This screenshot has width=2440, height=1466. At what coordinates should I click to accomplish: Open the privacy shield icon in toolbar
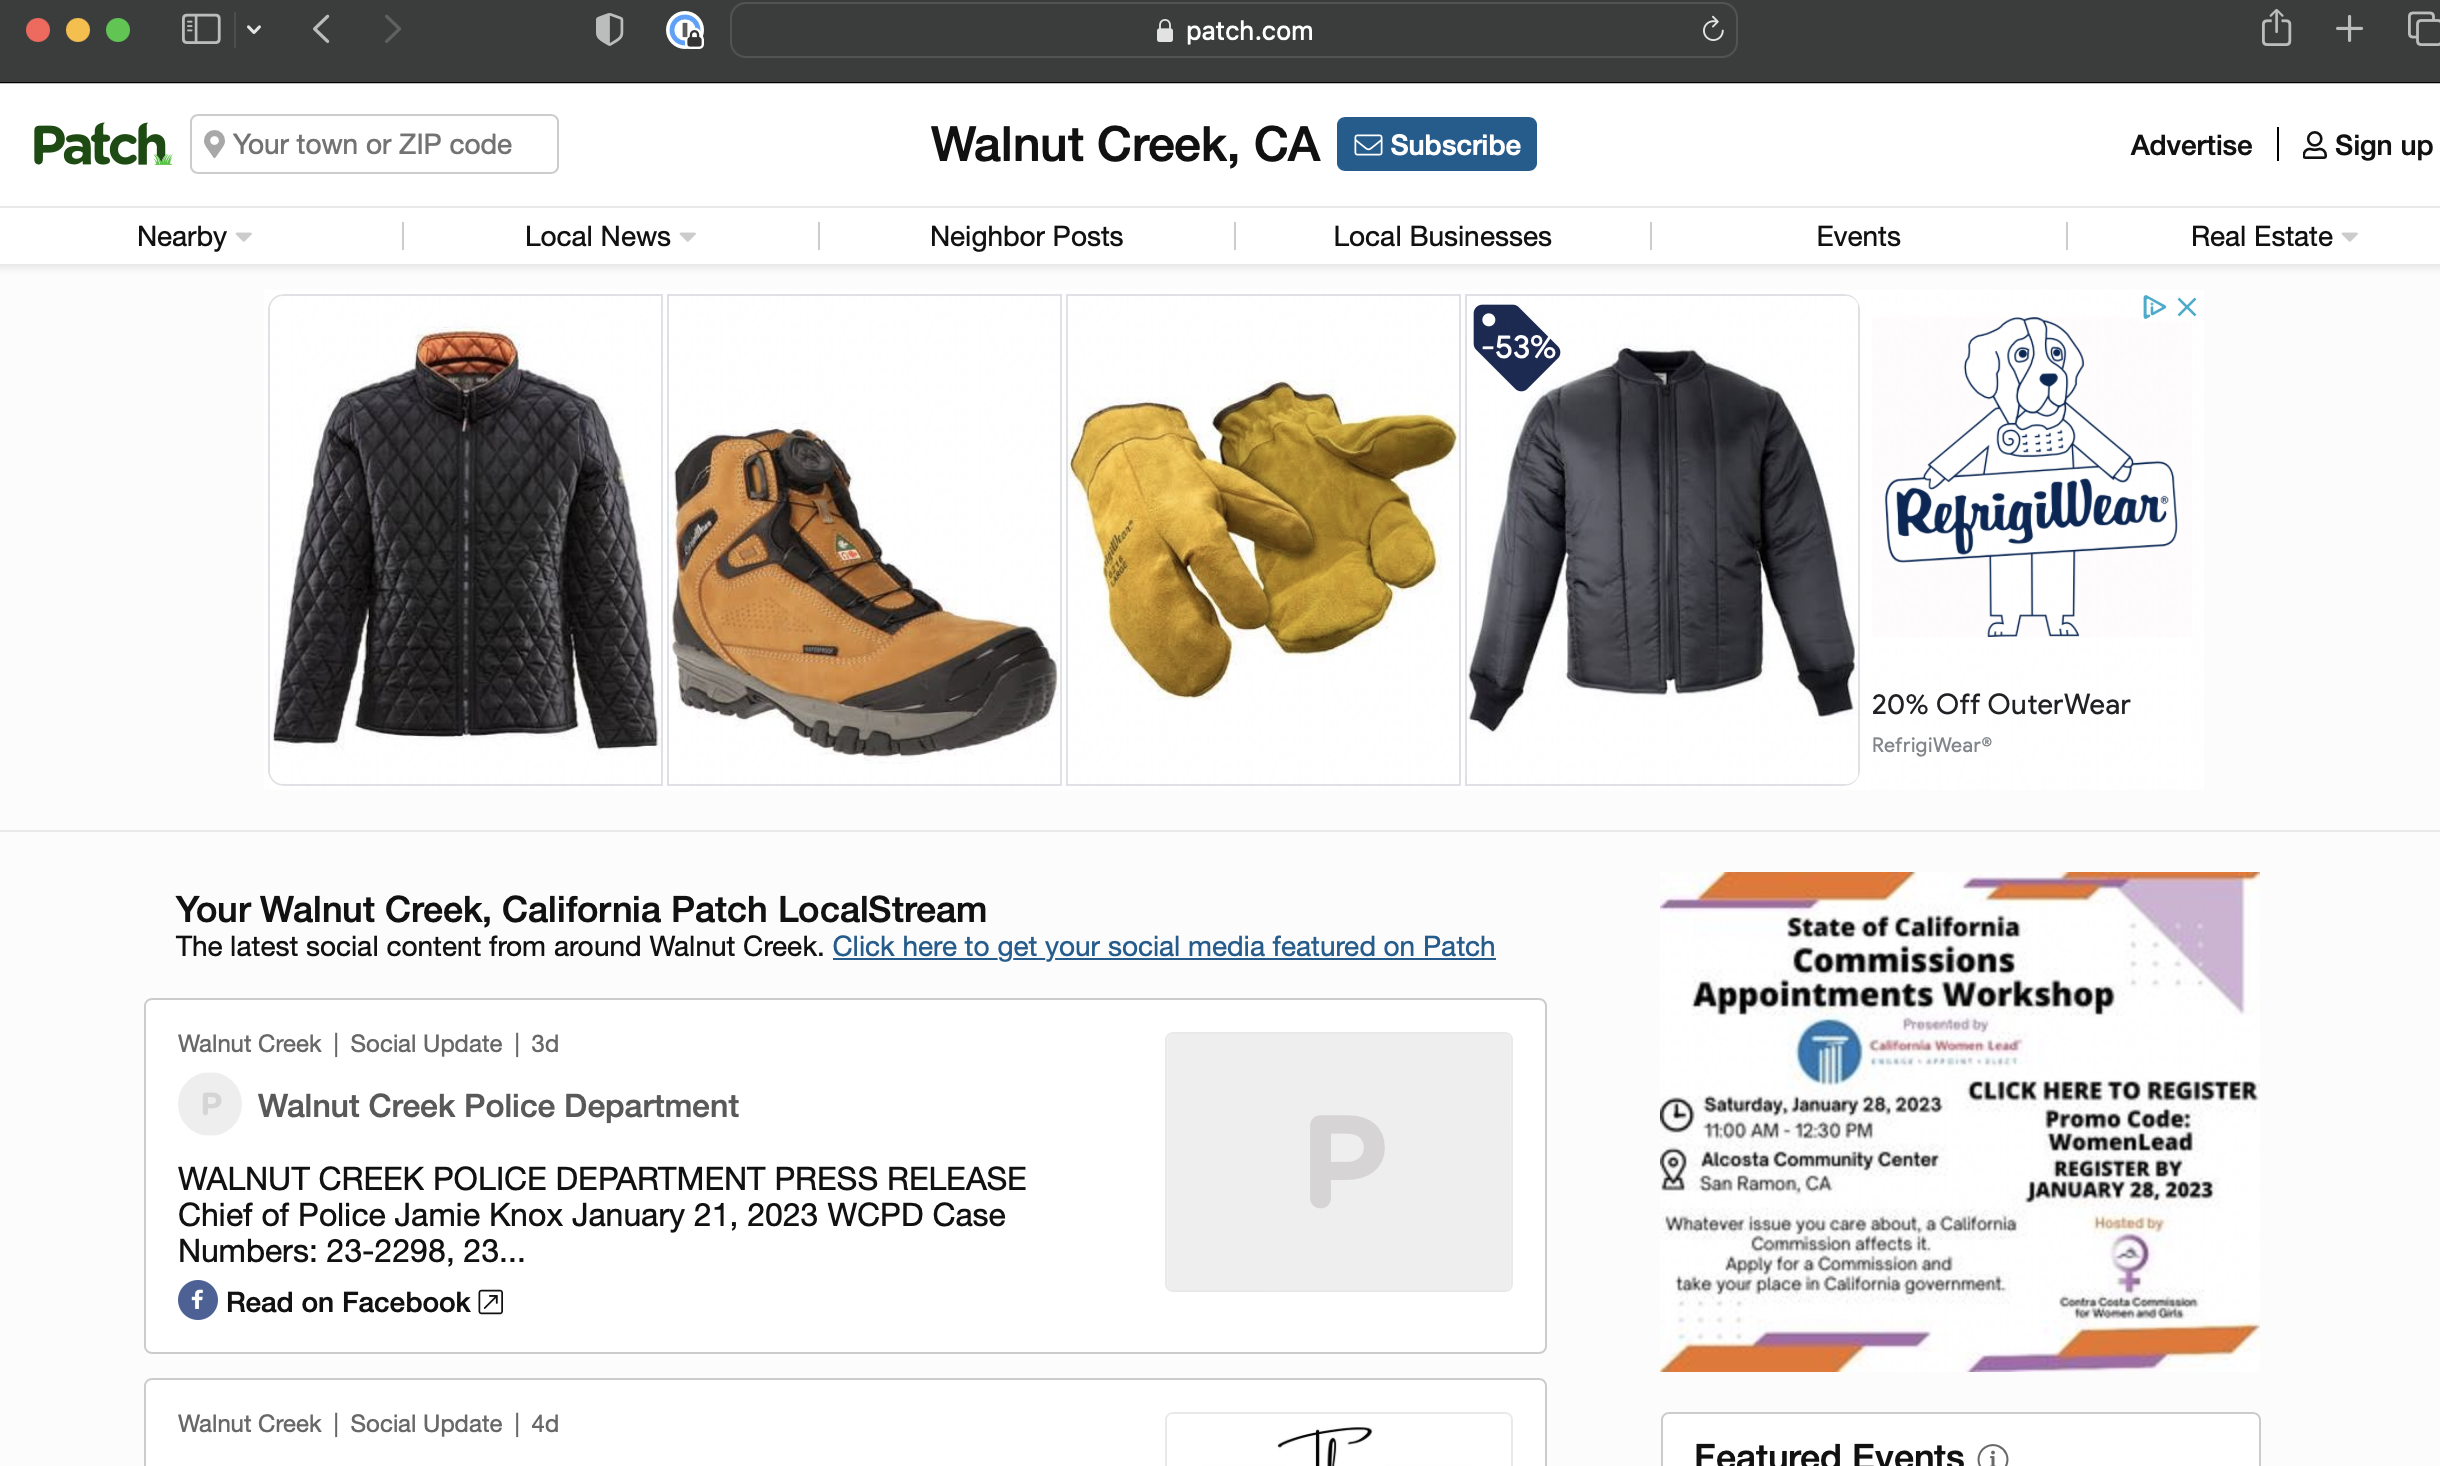pos(609,29)
